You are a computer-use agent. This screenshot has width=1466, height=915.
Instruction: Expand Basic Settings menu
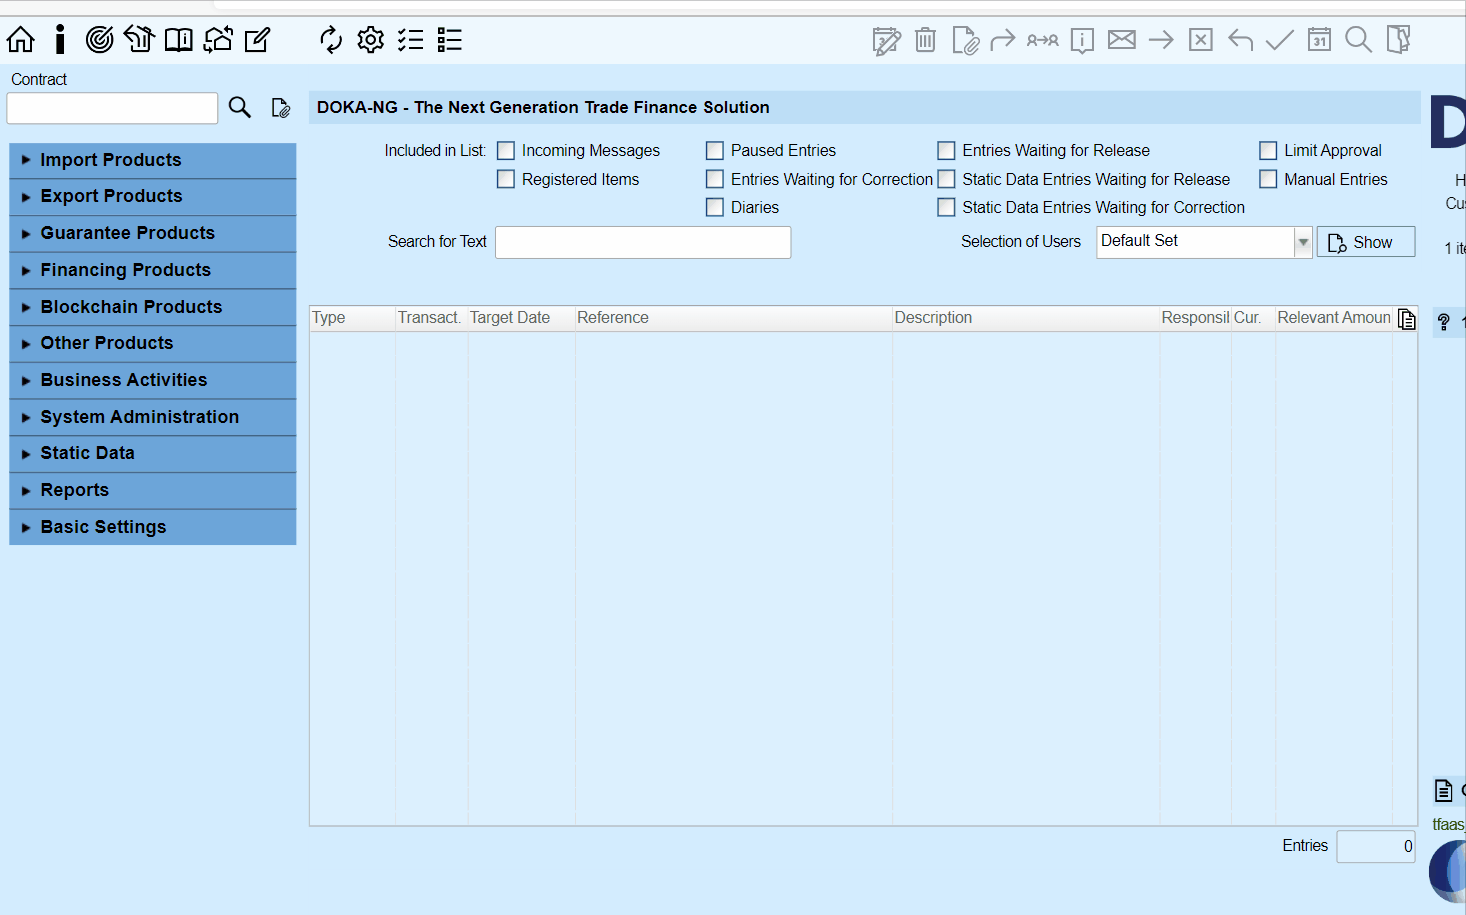click(x=153, y=527)
